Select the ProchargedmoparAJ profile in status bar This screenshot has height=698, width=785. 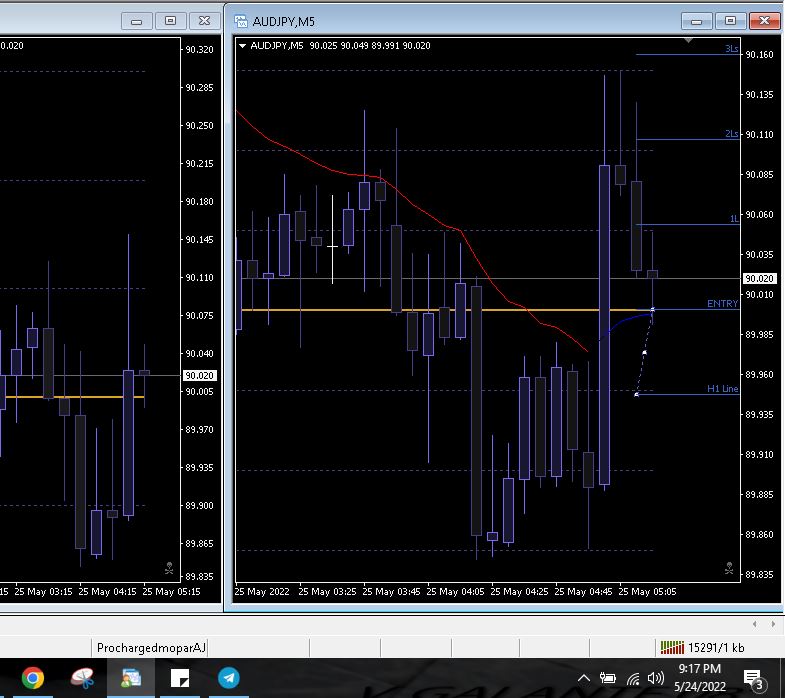(x=151, y=647)
